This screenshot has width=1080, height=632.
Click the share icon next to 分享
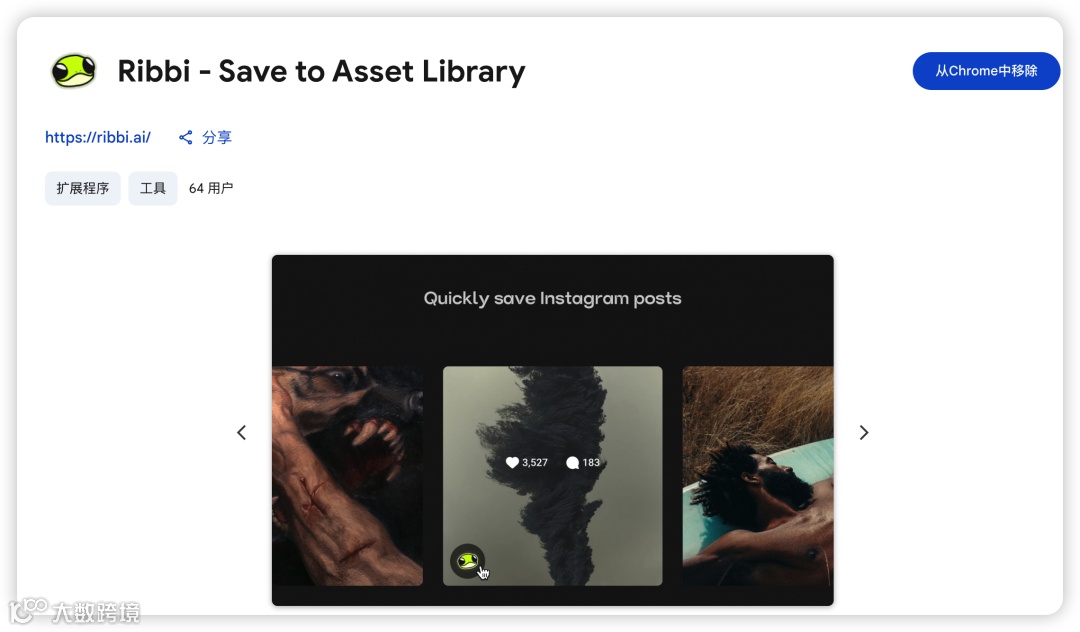(185, 138)
